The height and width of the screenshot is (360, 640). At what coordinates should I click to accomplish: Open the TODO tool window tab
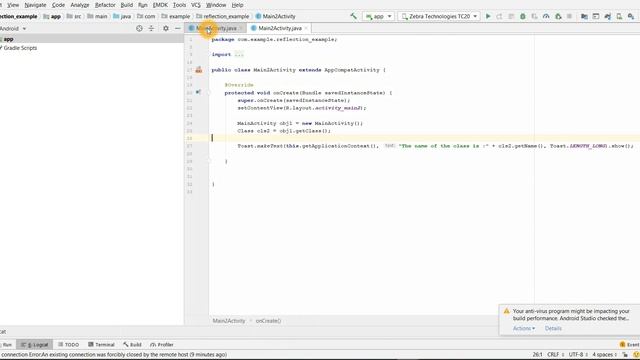(x=69, y=344)
